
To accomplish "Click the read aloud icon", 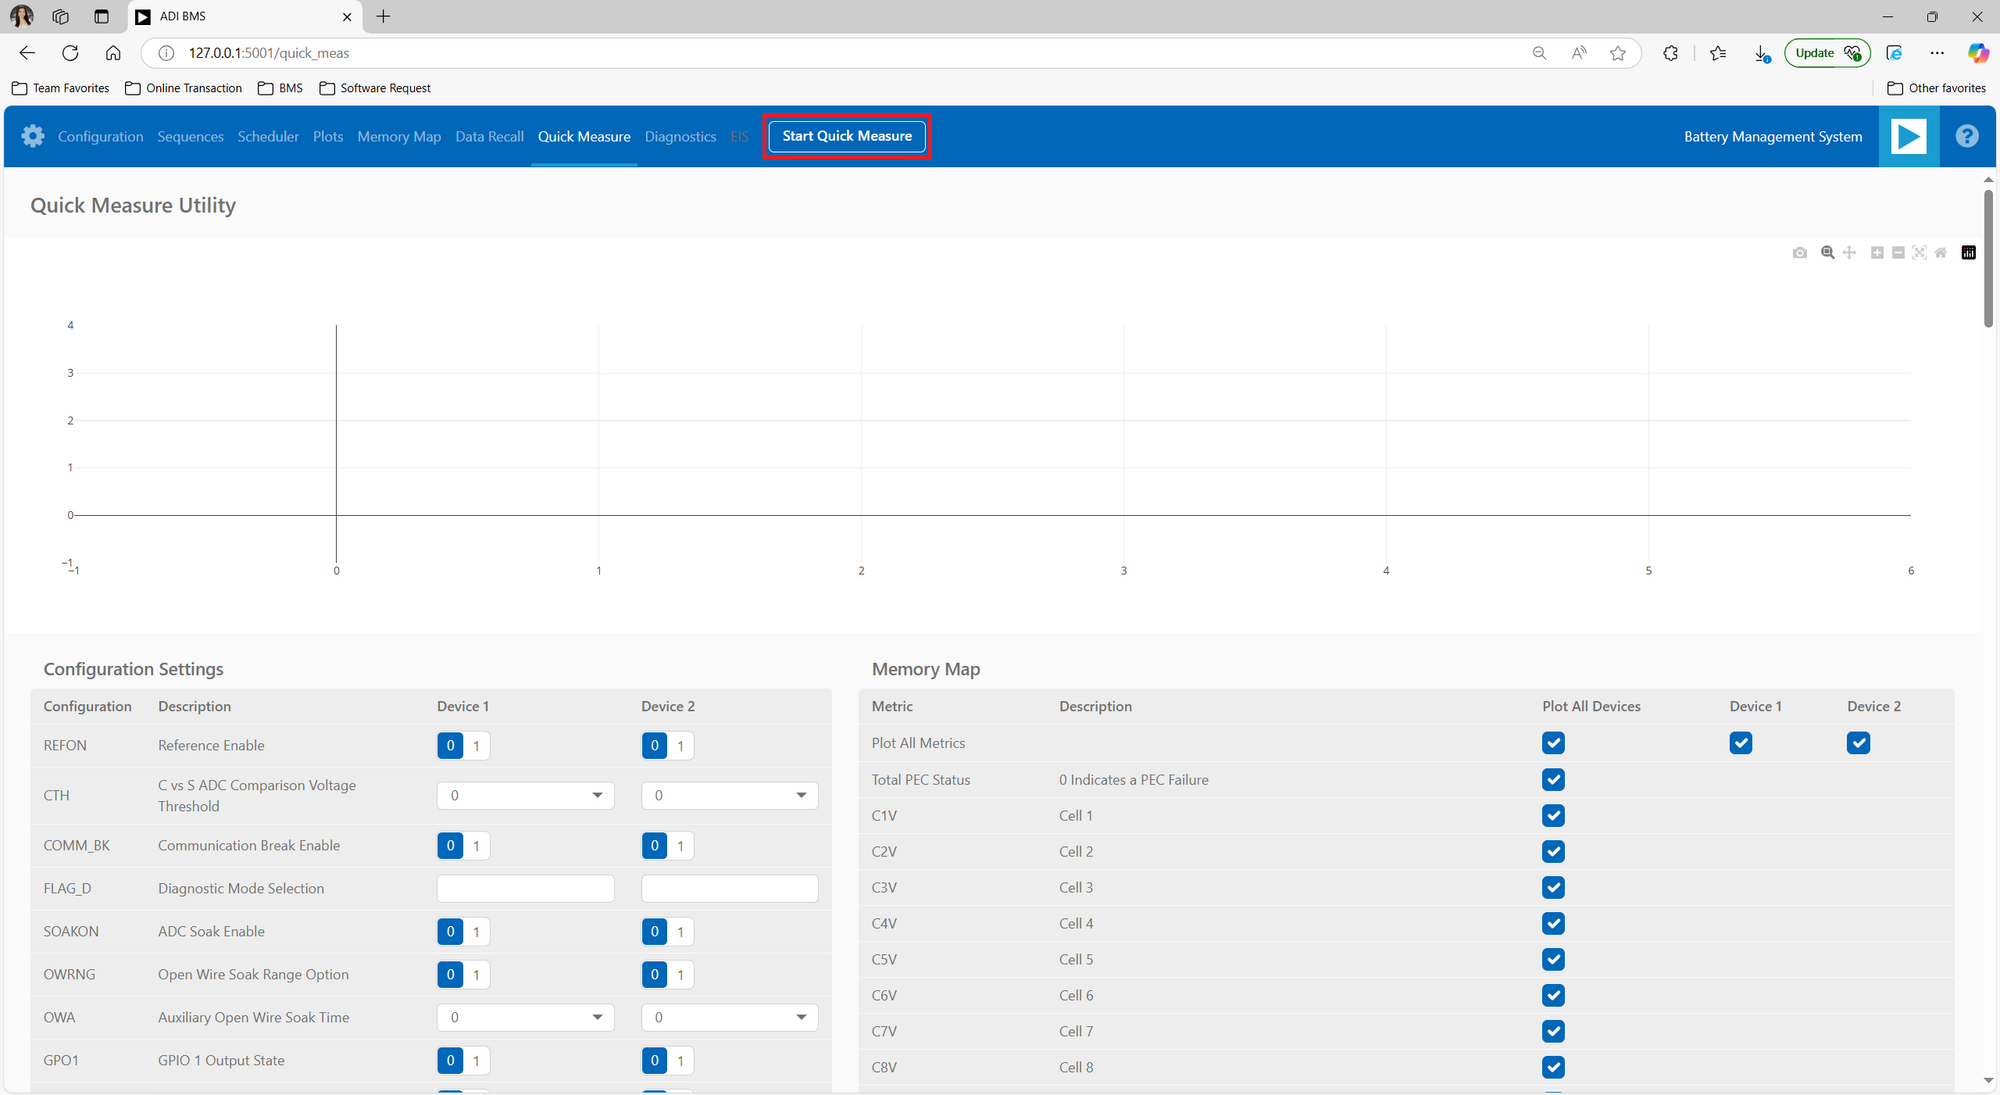I will (x=1579, y=53).
